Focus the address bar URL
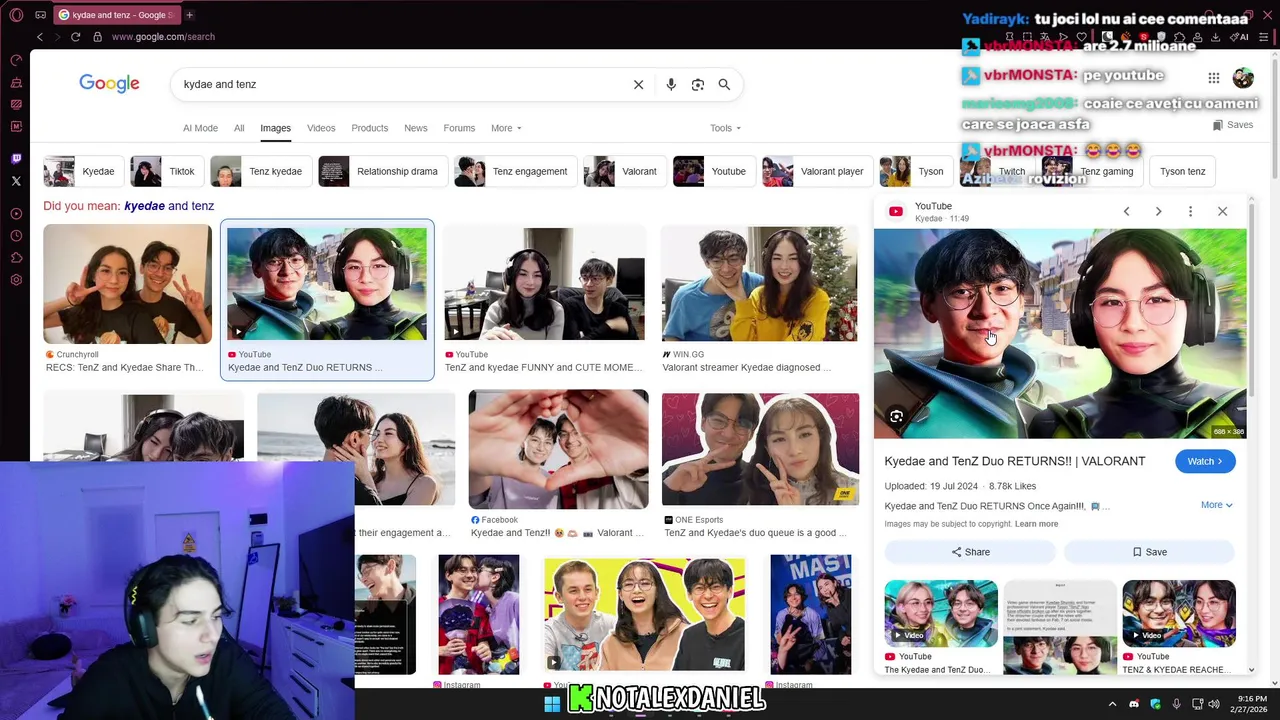 click(163, 37)
